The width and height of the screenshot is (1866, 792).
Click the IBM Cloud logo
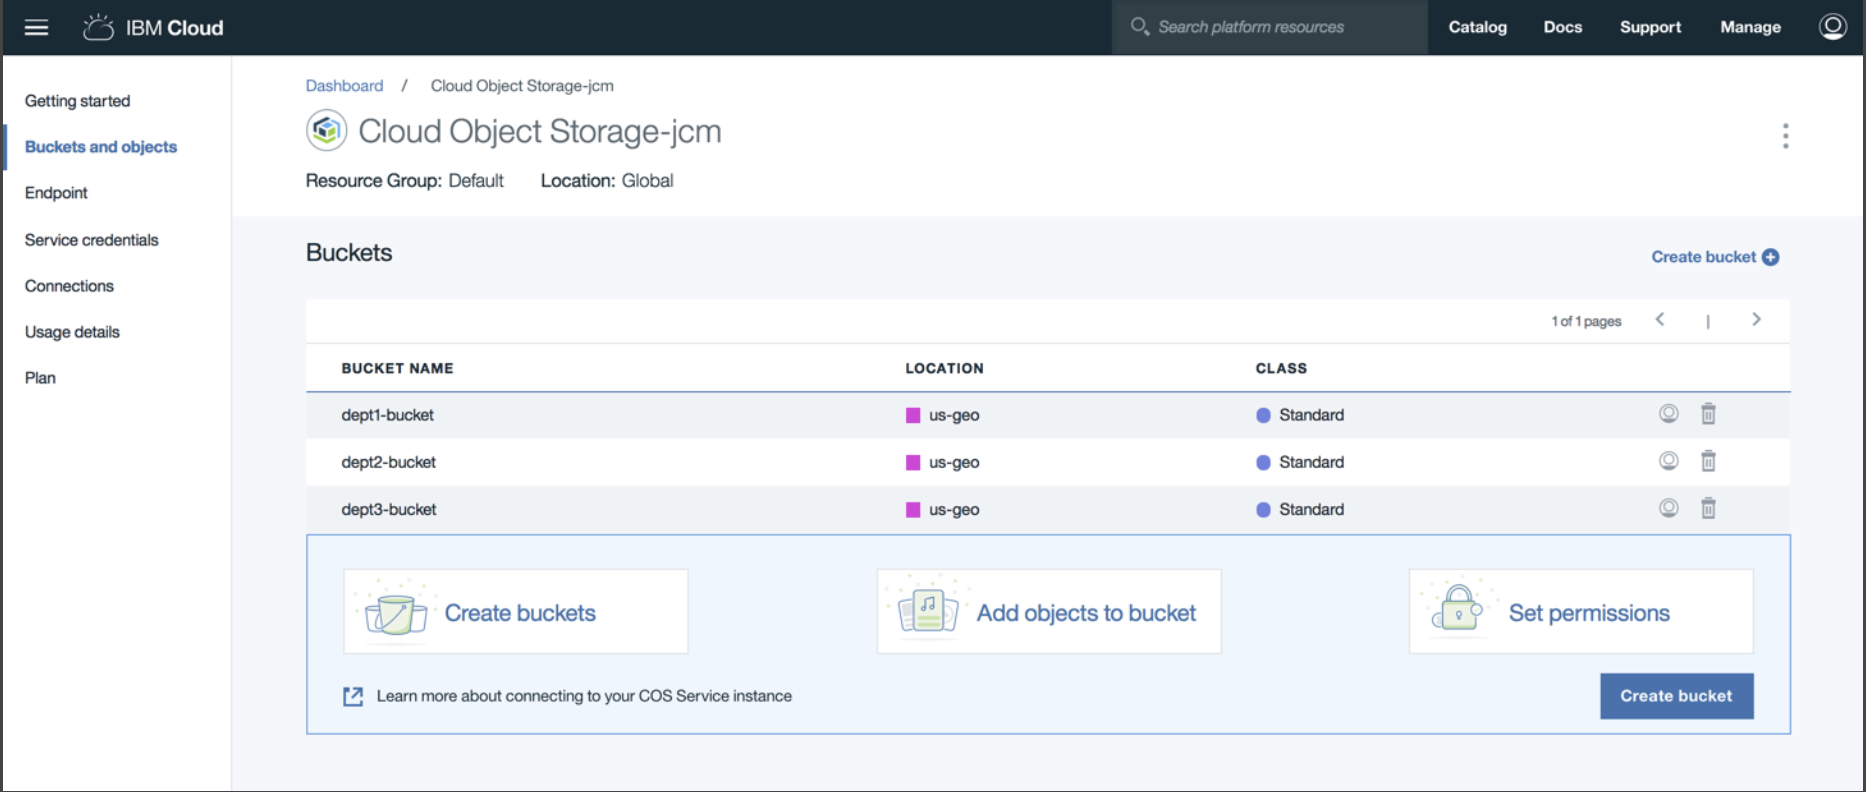coord(153,27)
